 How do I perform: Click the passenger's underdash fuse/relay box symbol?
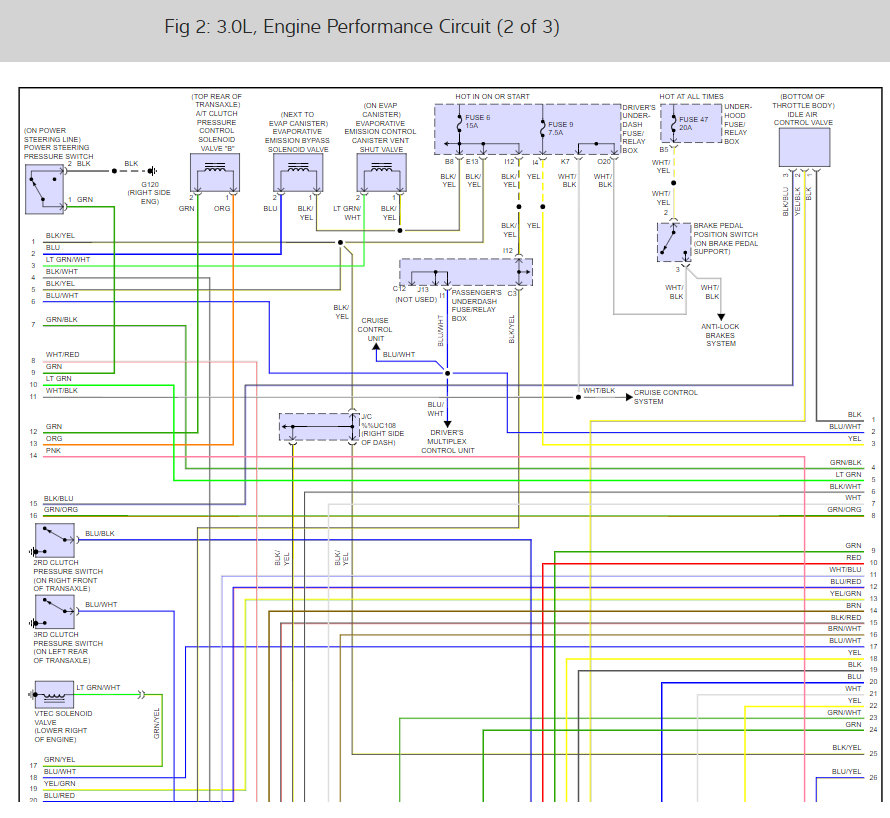pos(466,272)
